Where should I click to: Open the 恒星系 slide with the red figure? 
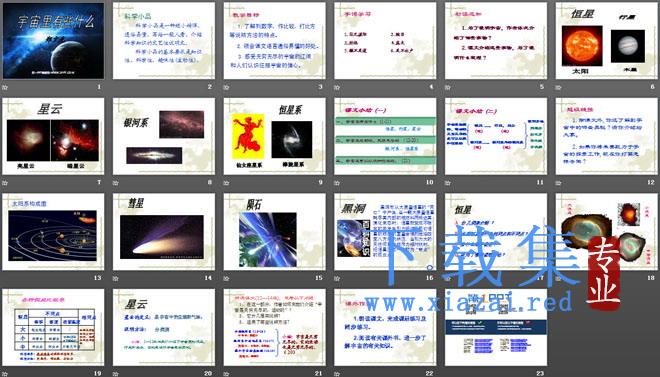pos(274,136)
